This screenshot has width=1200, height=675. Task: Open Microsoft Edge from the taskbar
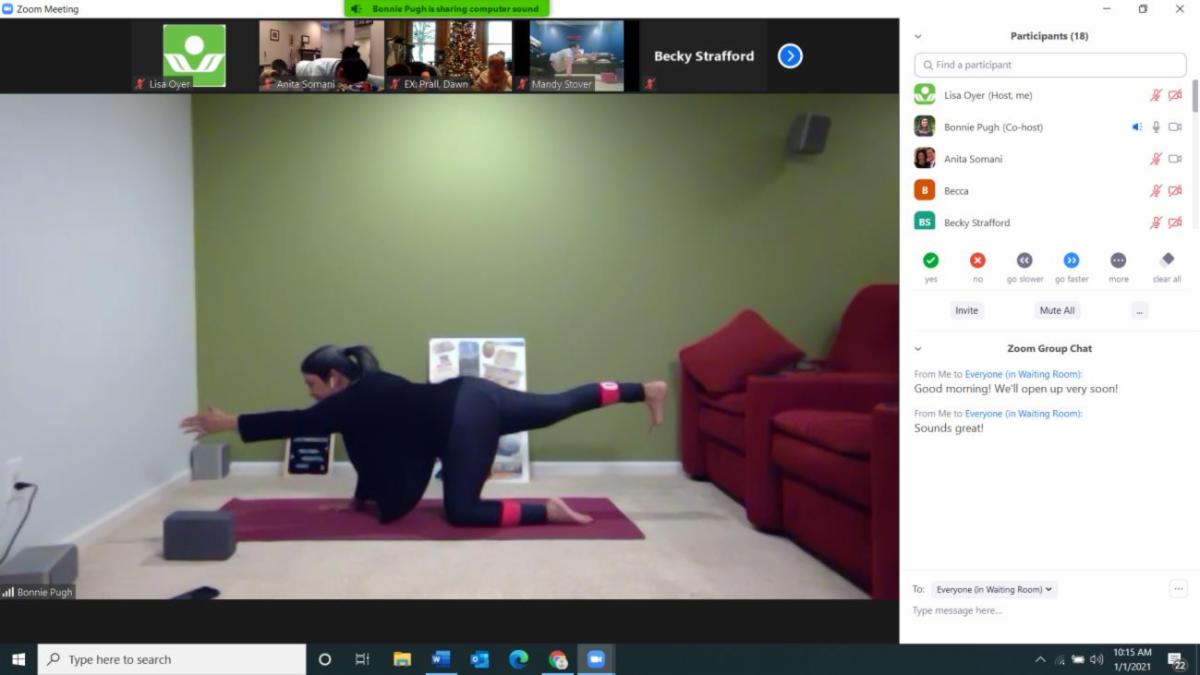(518, 659)
